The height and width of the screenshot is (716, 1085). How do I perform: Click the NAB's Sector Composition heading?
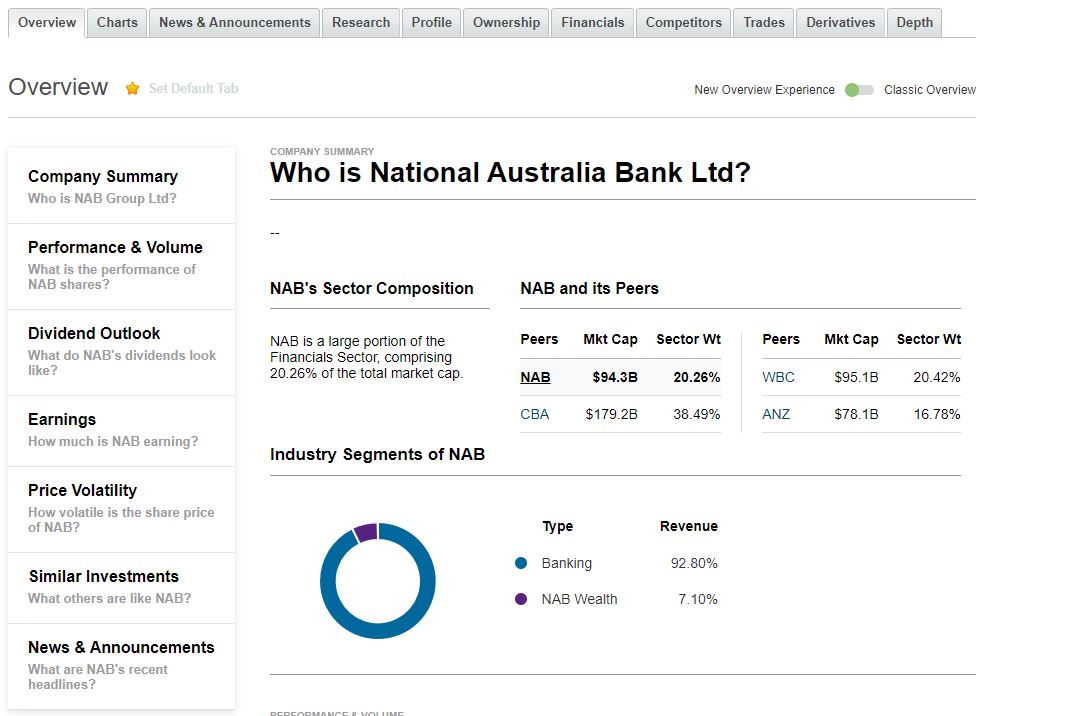click(x=372, y=288)
